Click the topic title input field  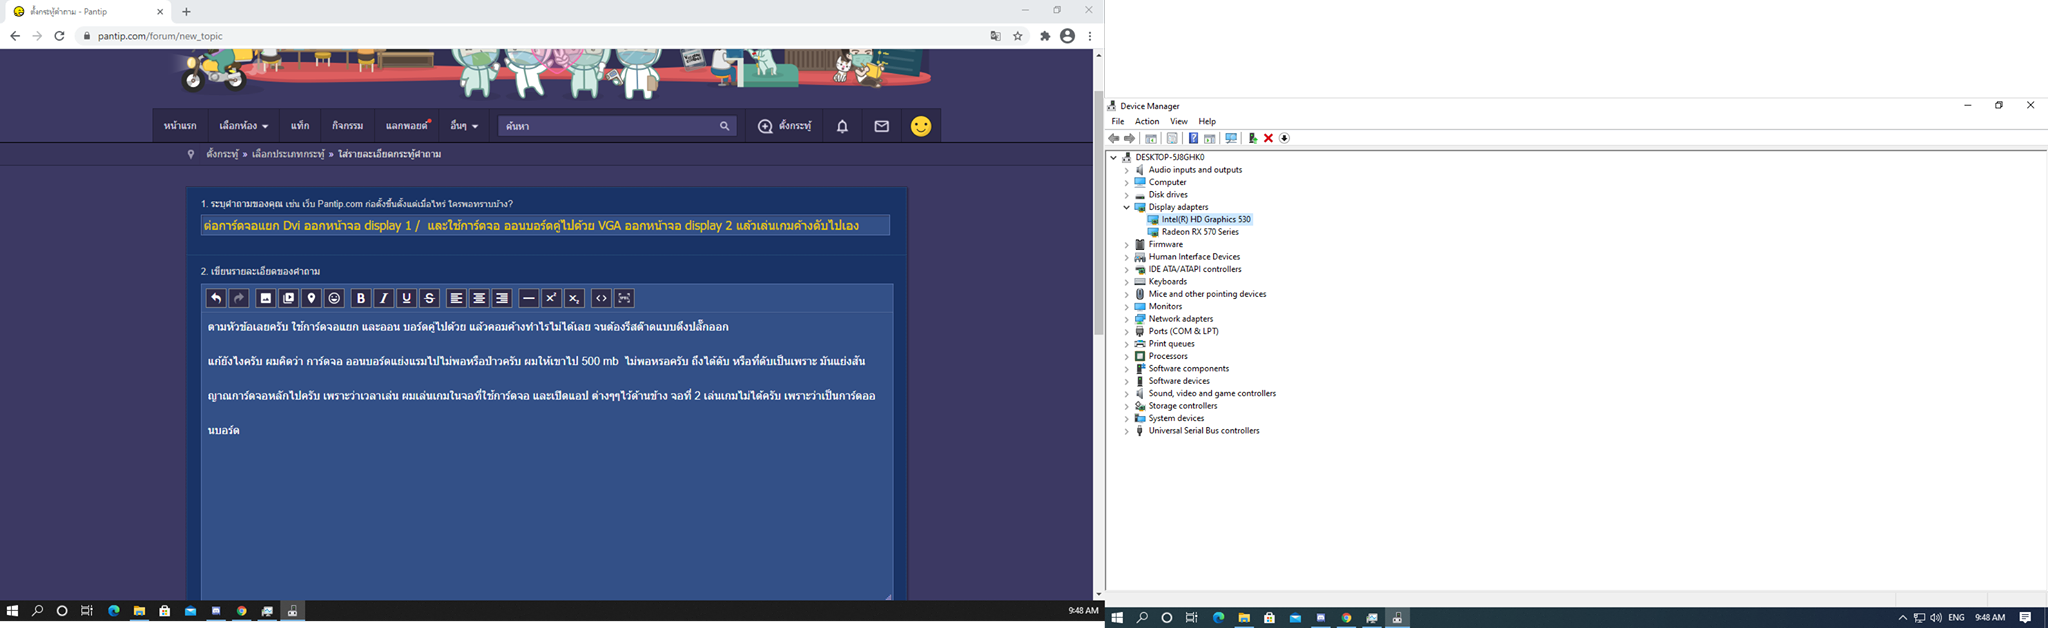(545, 226)
